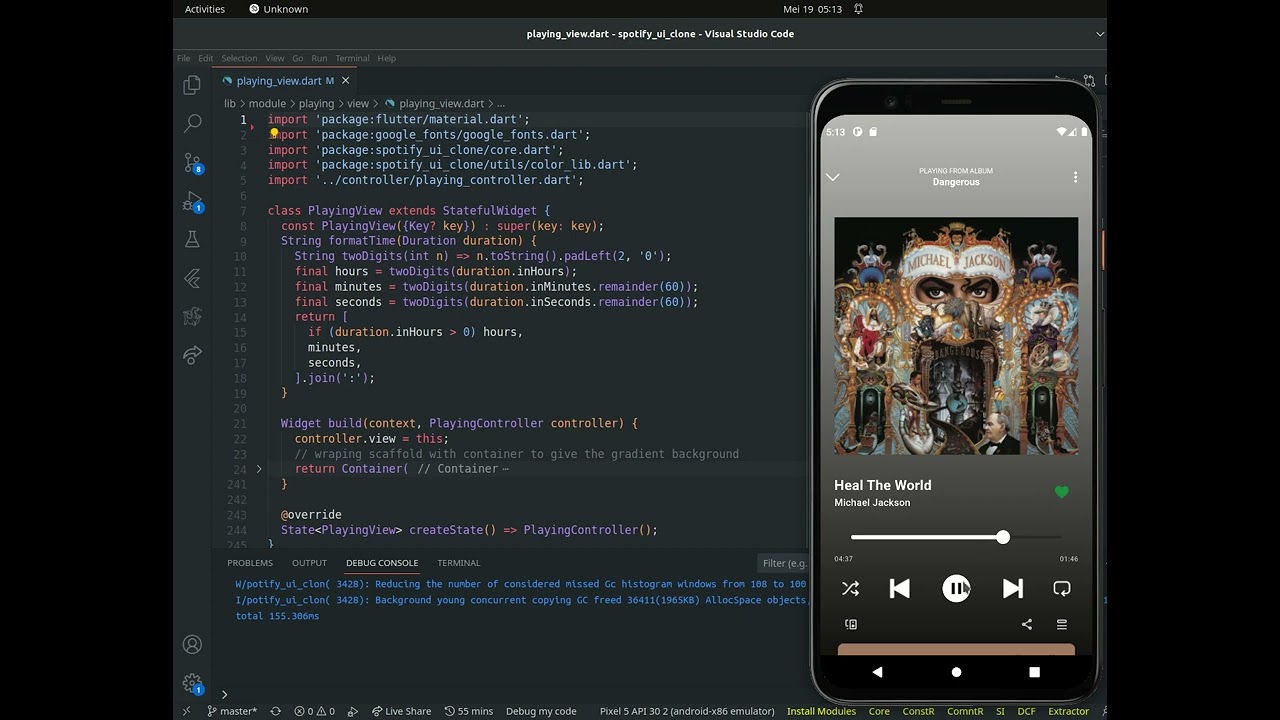This screenshot has height=720, width=1280.
Task: Open Run and Debug view
Action: pyautogui.click(x=193, y=202)
